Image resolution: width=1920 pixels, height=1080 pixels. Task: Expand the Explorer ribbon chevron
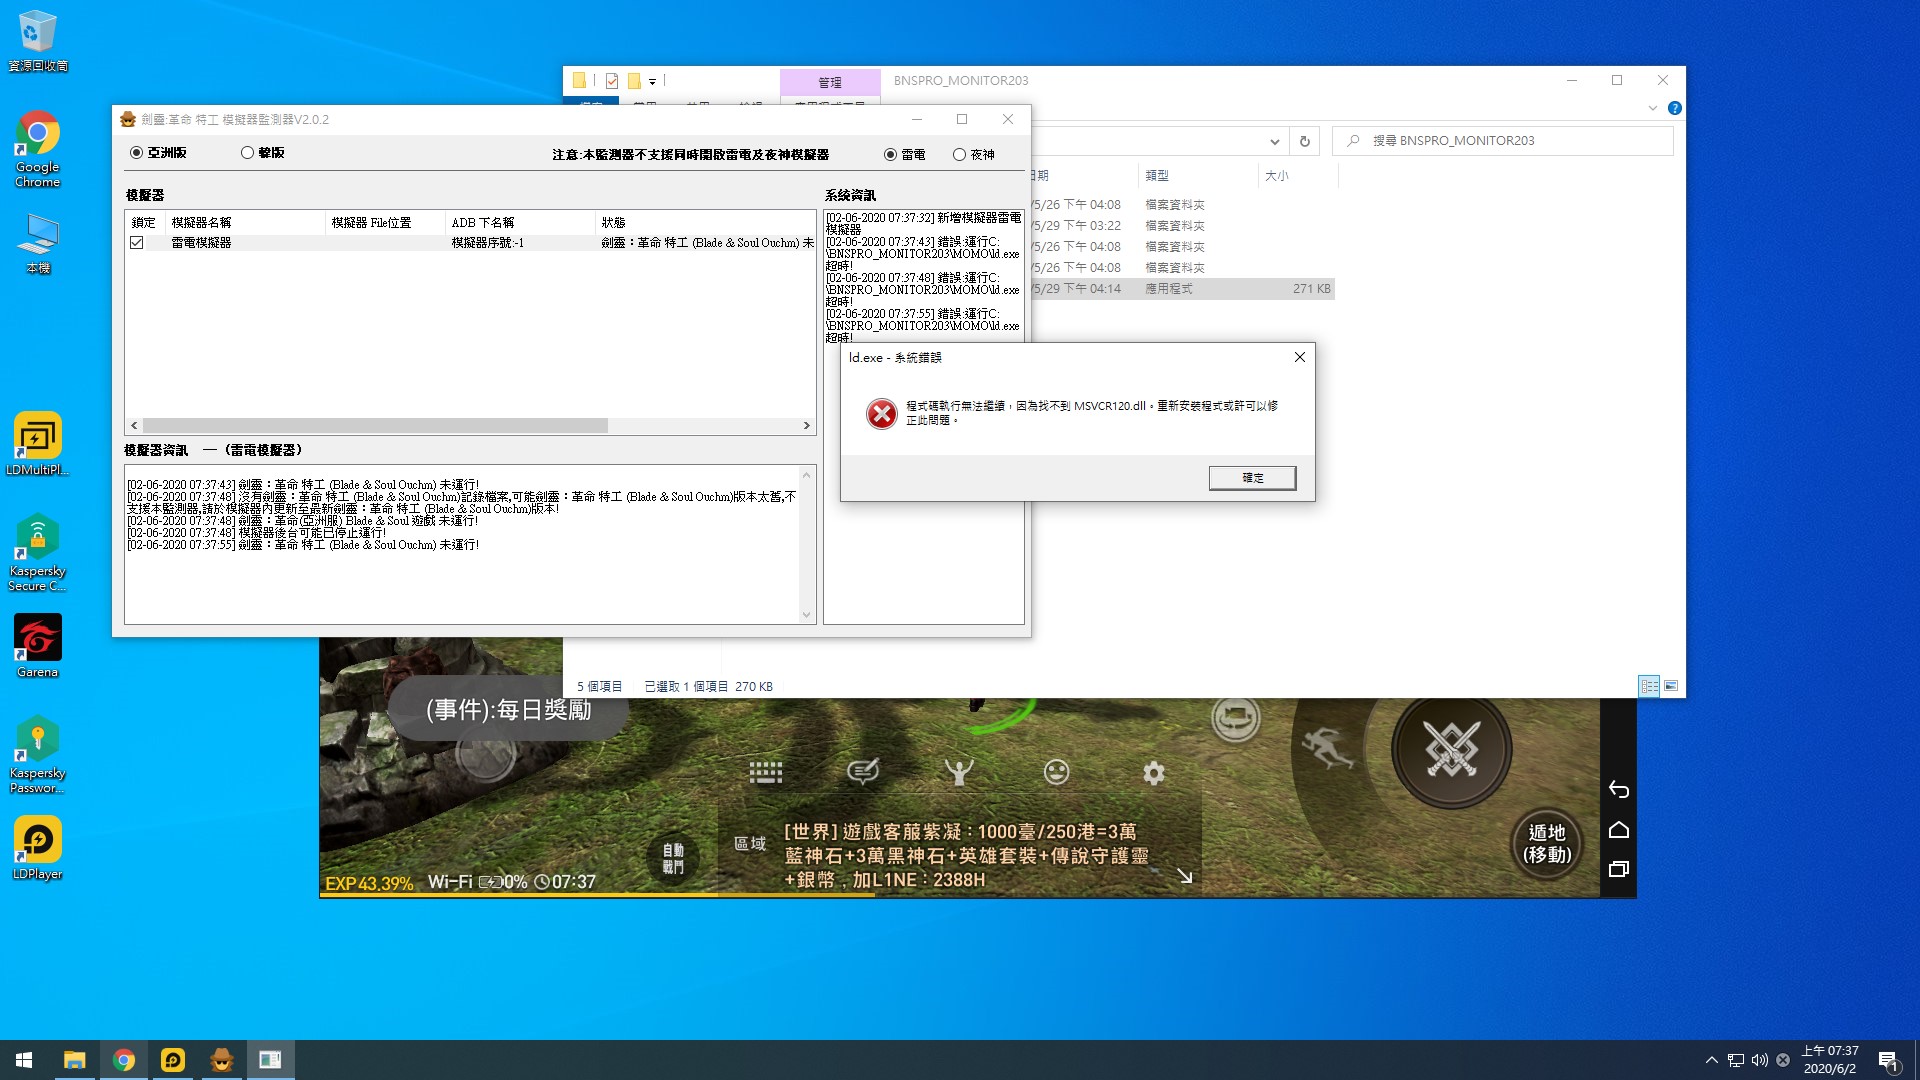tap(1652, 108)
